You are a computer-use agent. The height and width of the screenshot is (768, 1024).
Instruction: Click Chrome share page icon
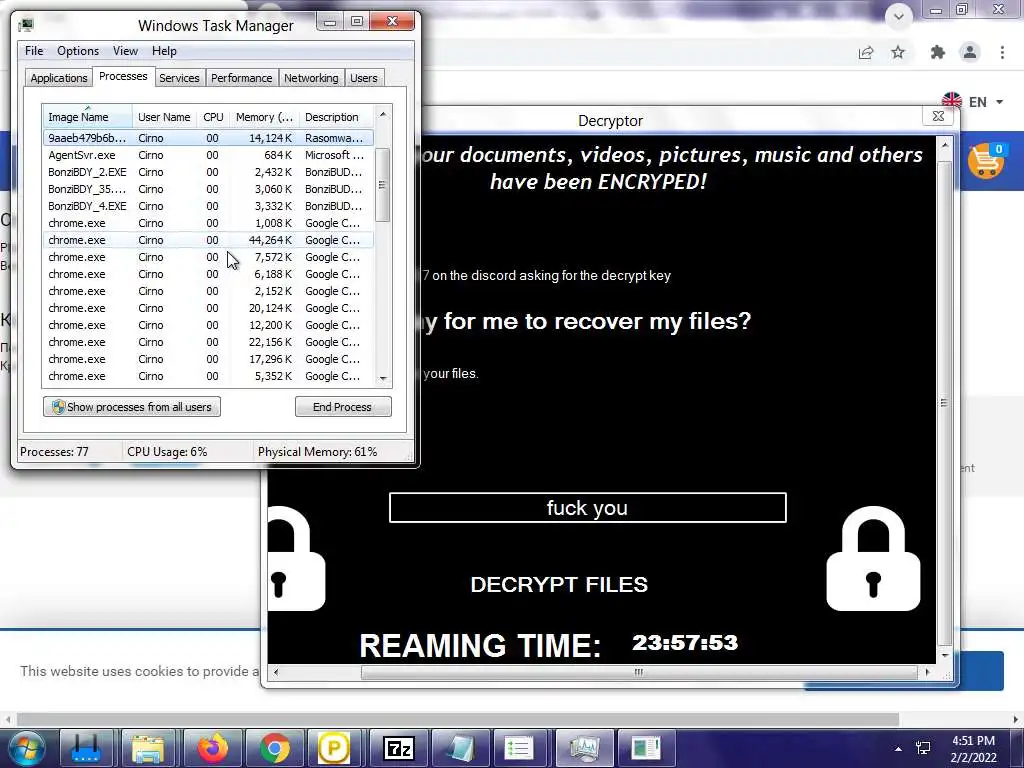pos(866,52)
